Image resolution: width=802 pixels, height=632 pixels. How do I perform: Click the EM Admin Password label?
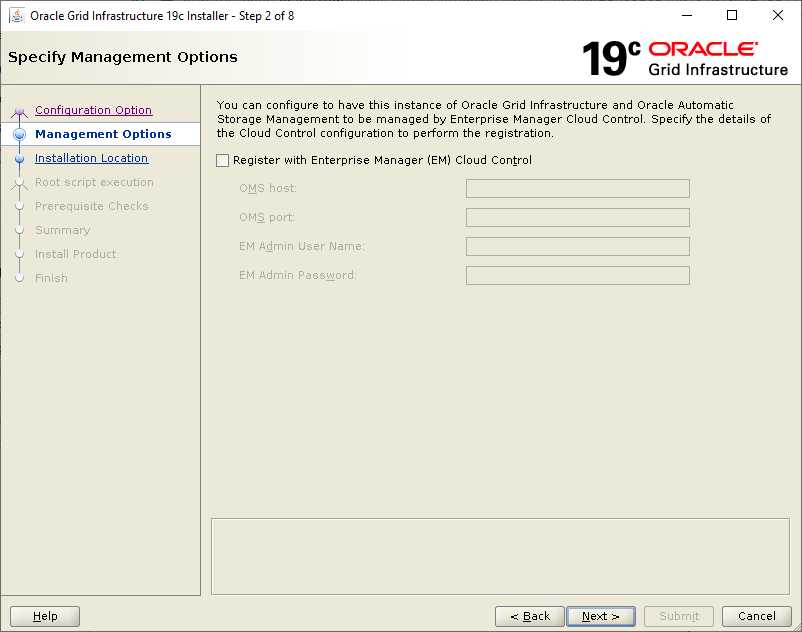tap(297, 275)
